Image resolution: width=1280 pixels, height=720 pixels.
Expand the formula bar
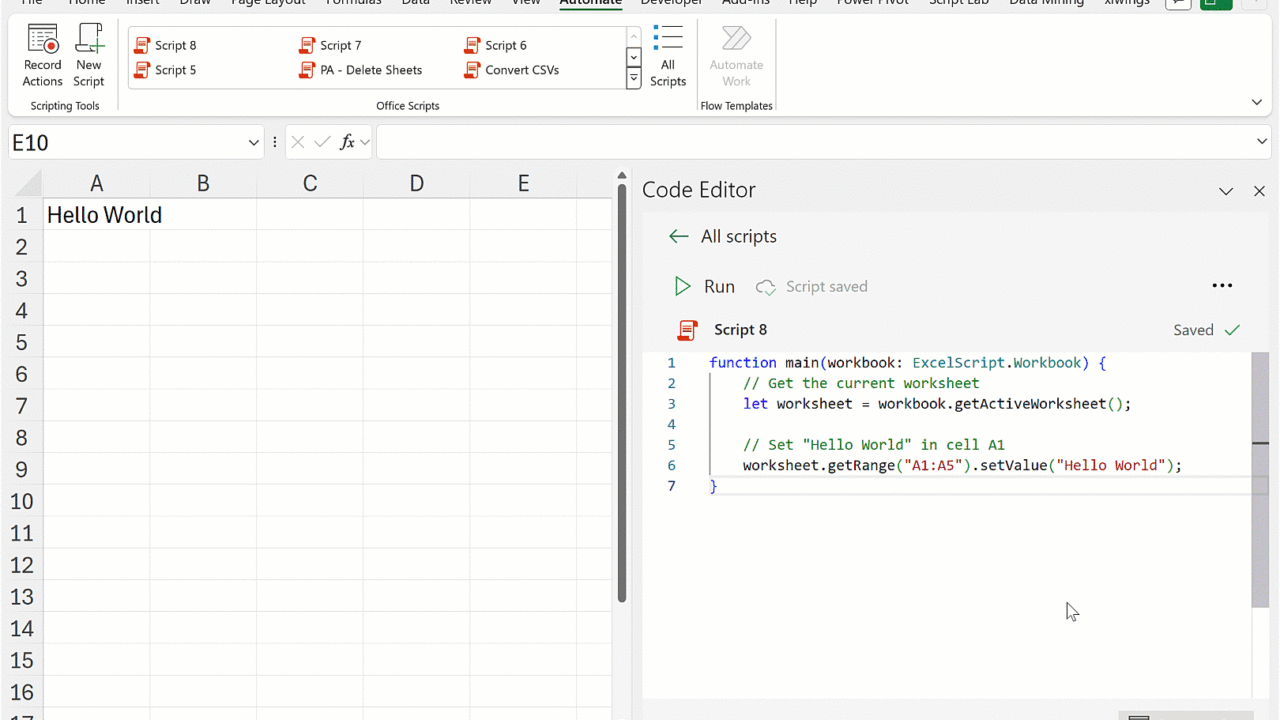click(1260, 142)
